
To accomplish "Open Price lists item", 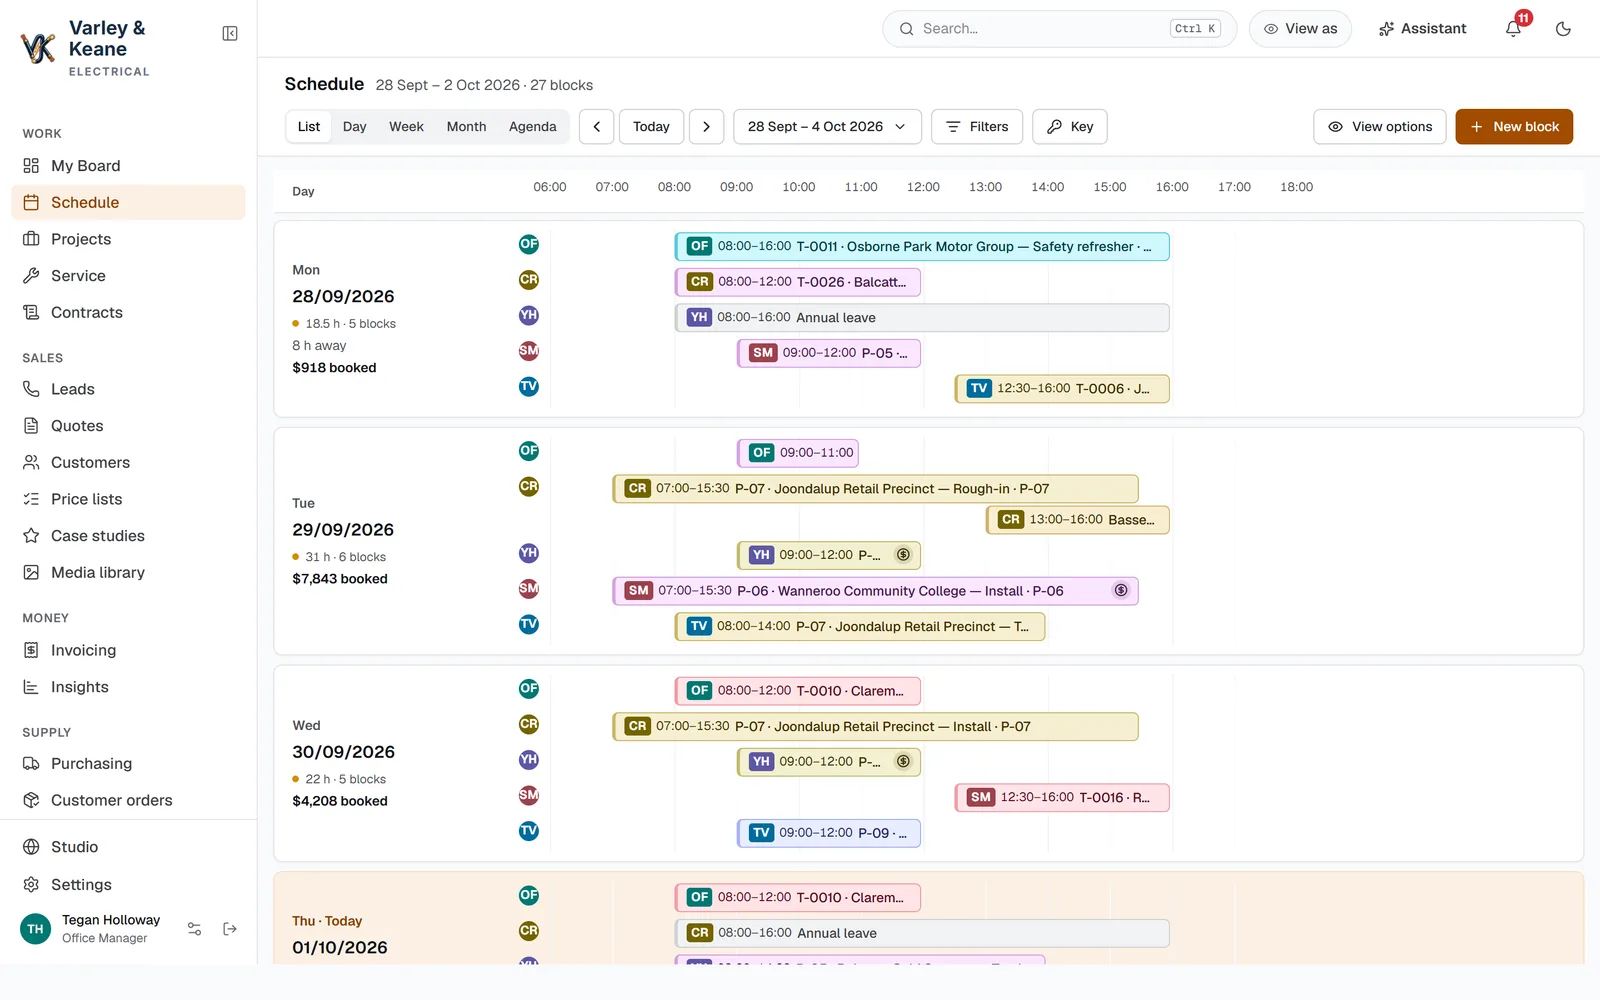I will pos(128,499).
